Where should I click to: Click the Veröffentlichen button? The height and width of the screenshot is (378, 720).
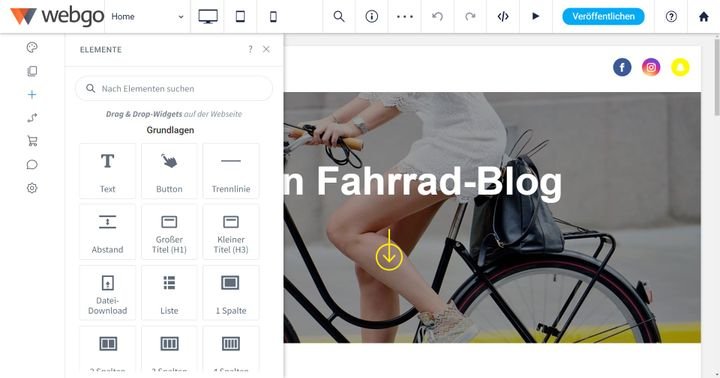[603, 17]
